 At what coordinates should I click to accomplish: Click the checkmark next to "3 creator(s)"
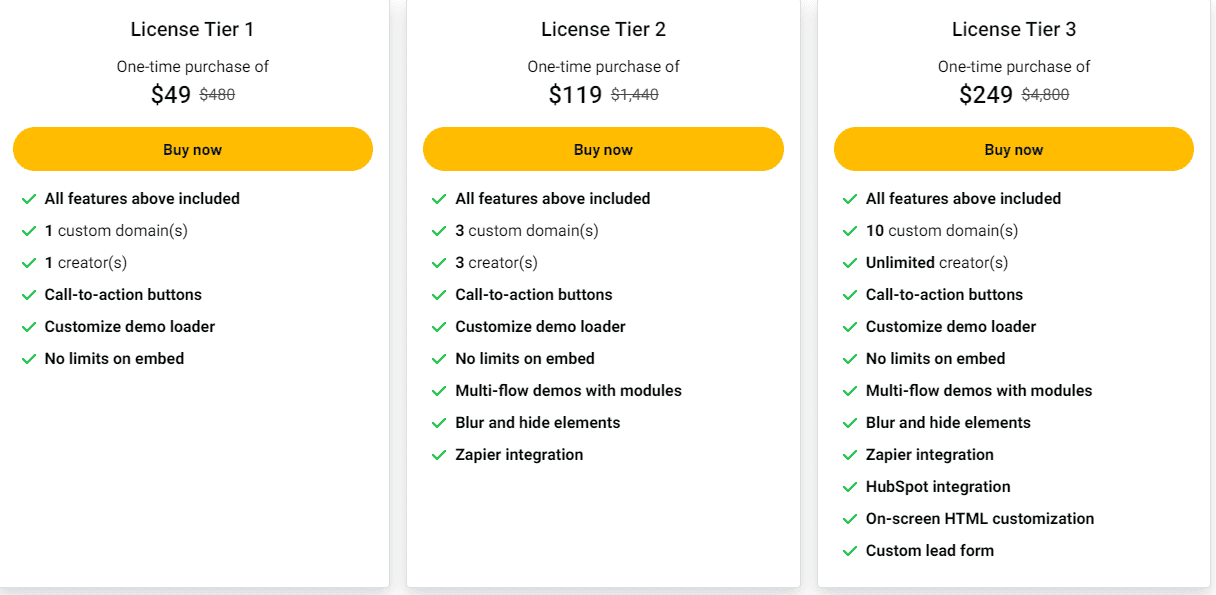[439, 262]
